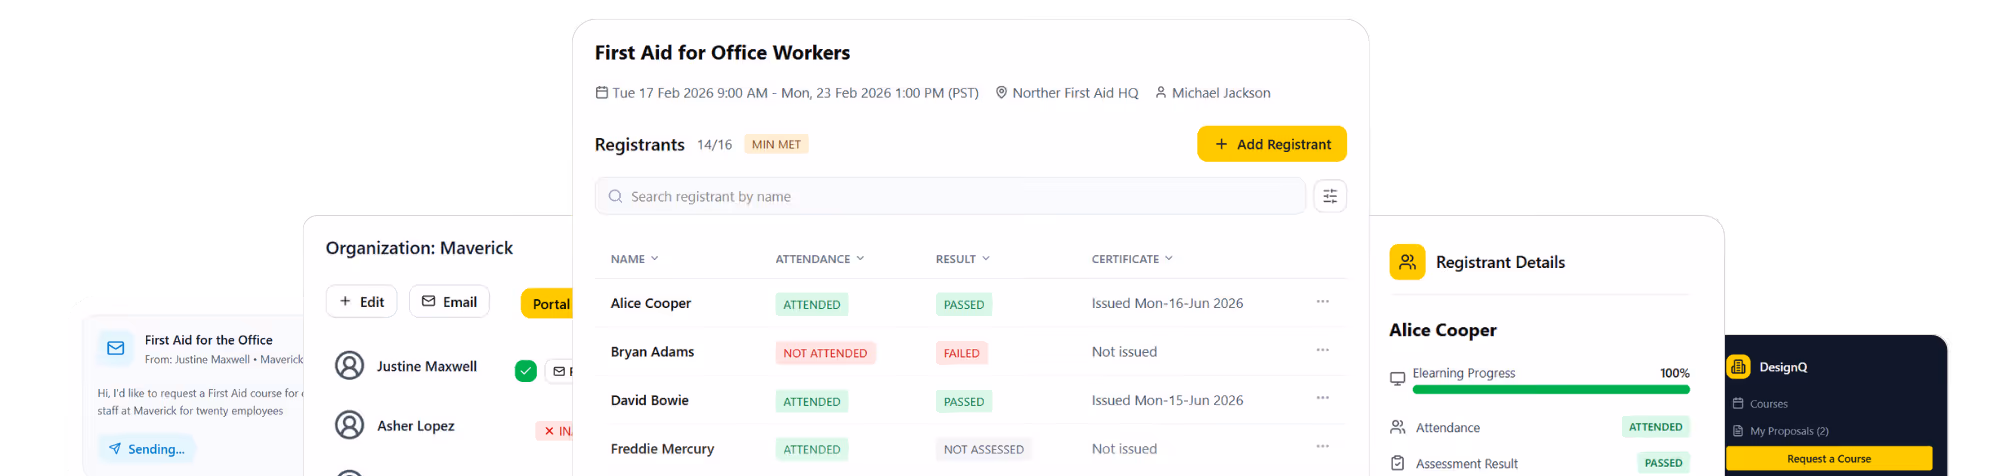Click the mail icon button beside Justine Maxwell
This screenshot has width=2000, height=476.
point(559,371)
